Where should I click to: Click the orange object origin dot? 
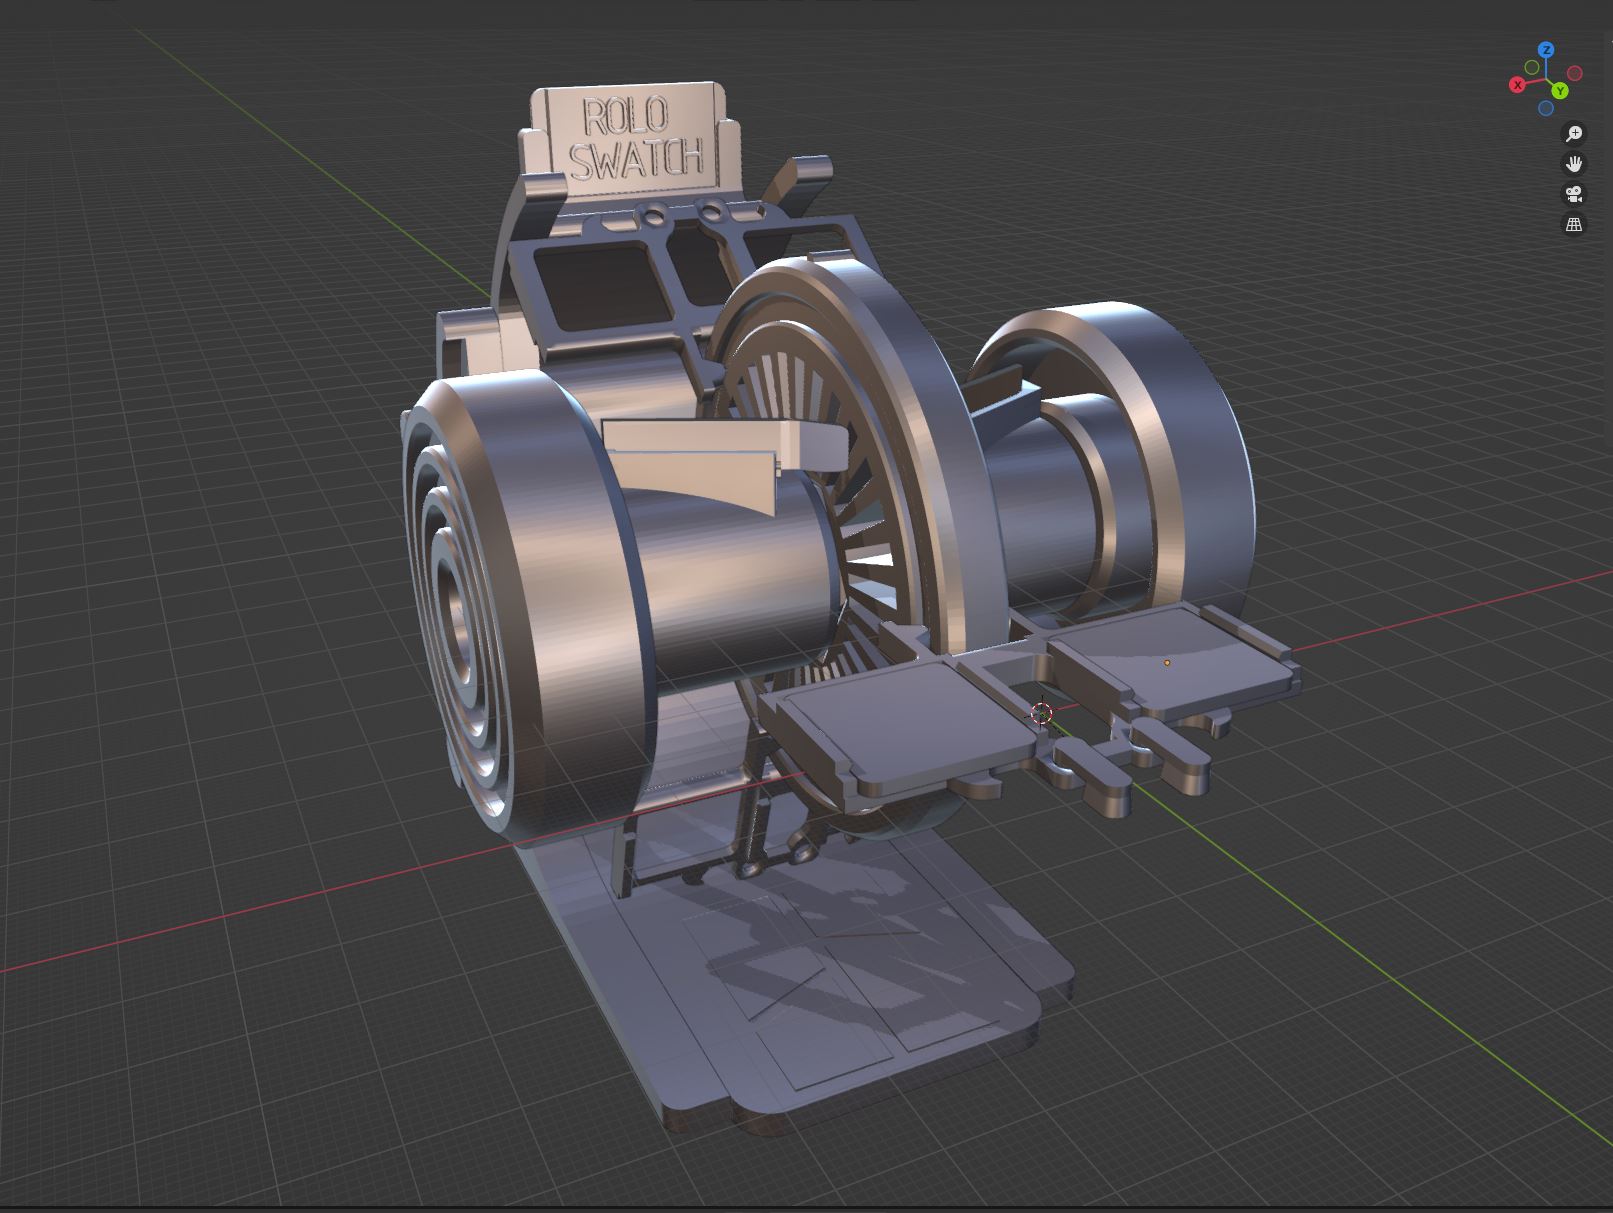[x=1167, y=662]
